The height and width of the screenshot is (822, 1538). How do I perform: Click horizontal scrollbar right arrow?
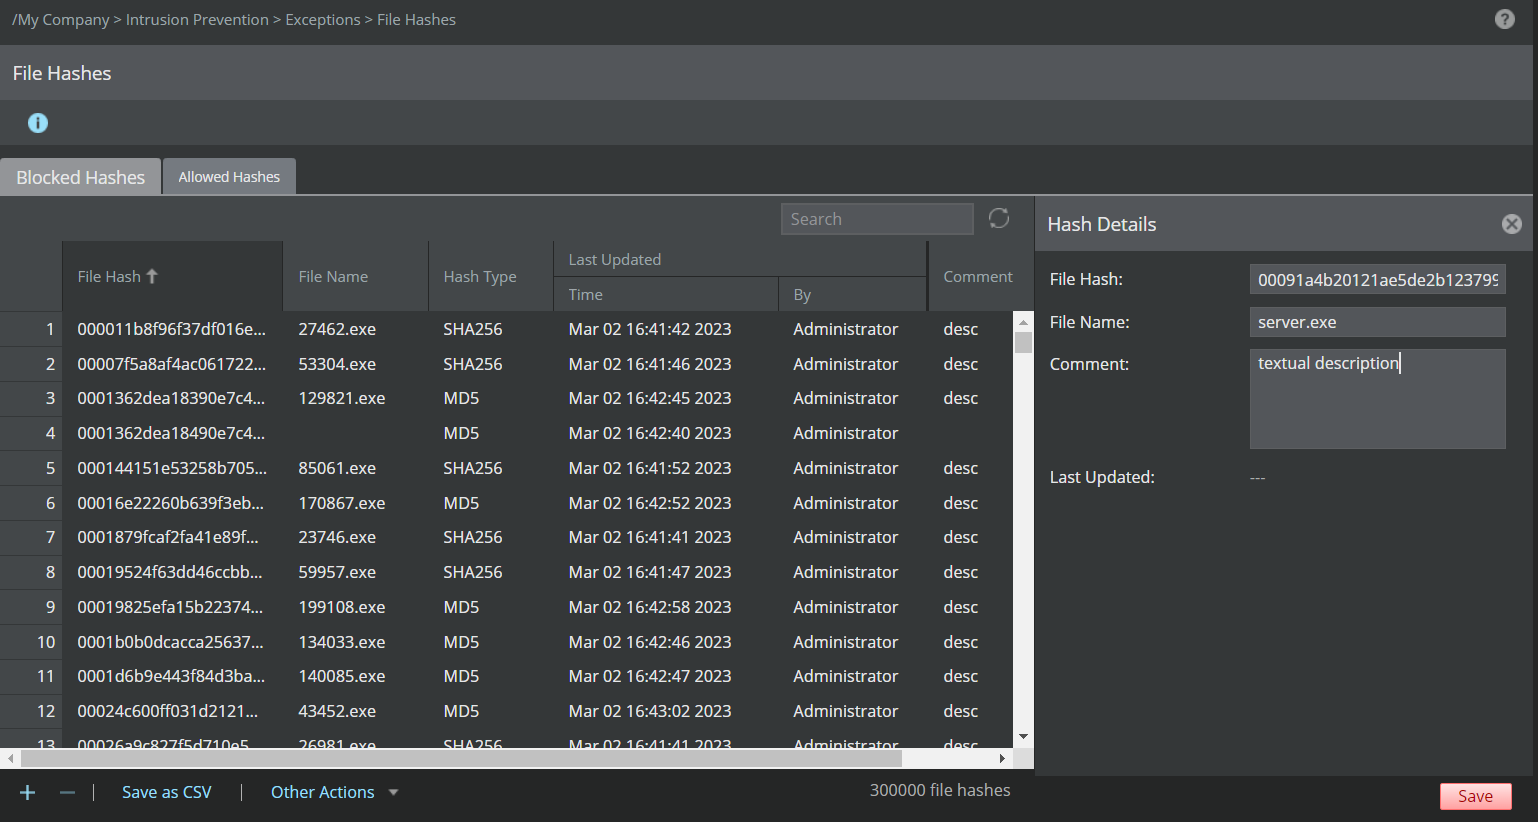tap(1004, 758)
